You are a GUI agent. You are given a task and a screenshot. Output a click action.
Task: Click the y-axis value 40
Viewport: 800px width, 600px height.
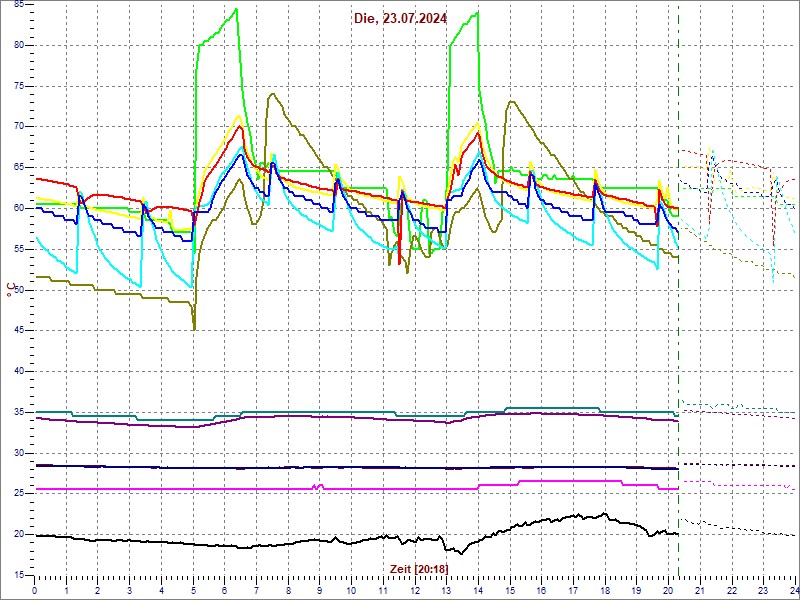[19, 371]
